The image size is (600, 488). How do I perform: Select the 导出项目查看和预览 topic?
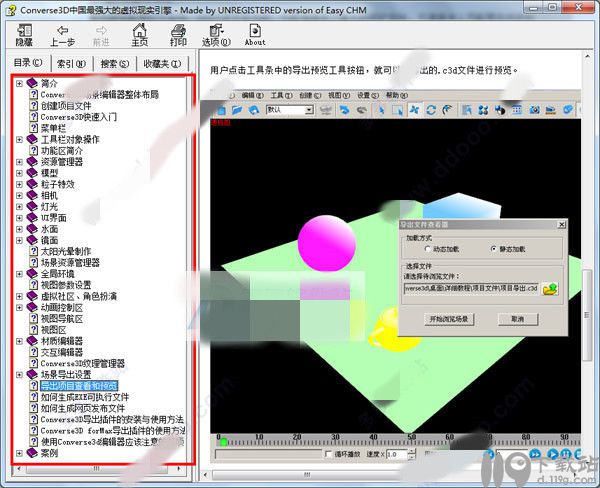79,386
